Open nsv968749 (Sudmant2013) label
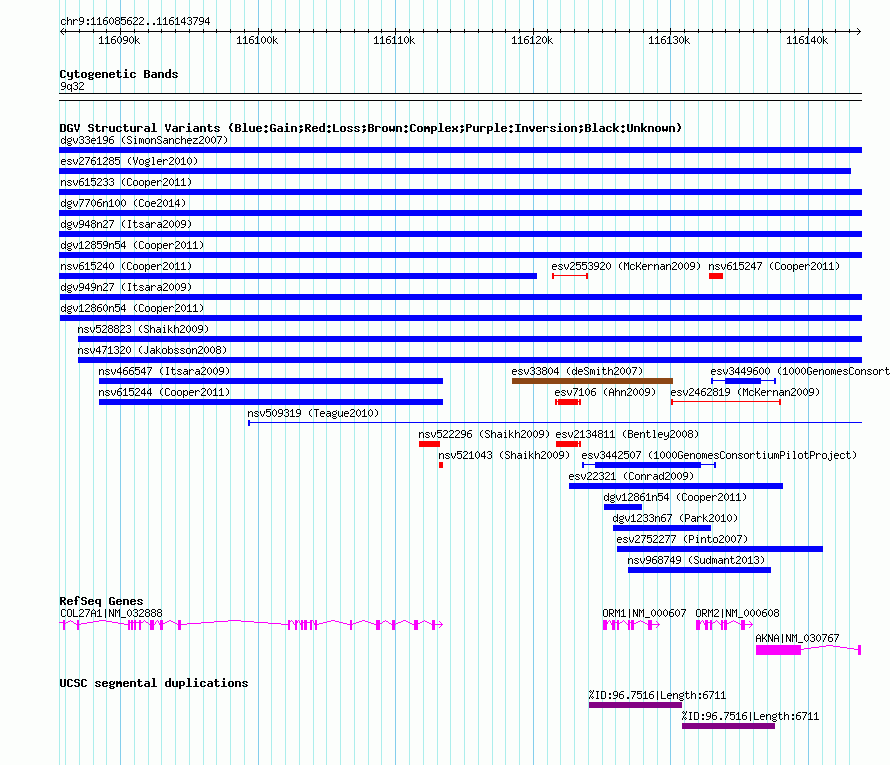The height and width of the screenshot is (765, 890). pos(696,560)
